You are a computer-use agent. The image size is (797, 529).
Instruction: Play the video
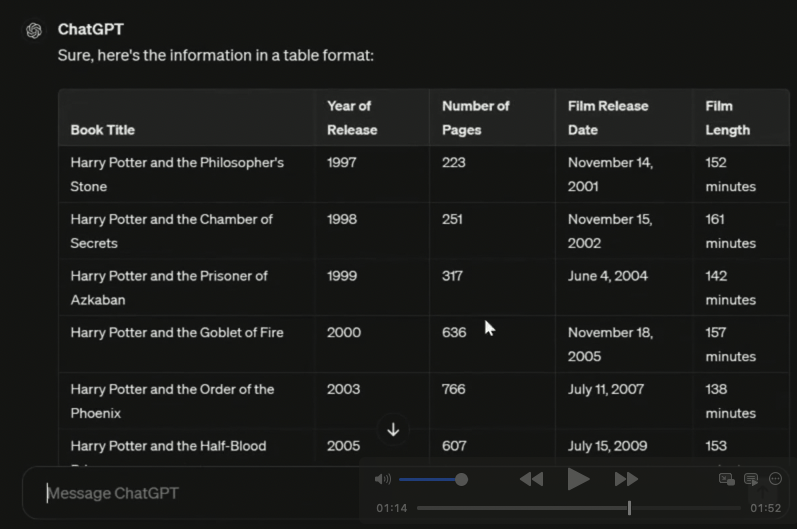coord(578,479)
